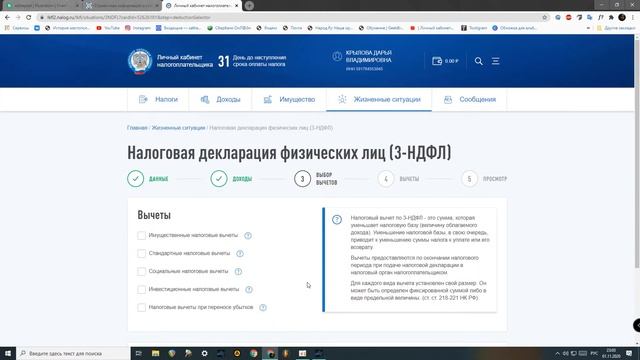Click the Главная breadcrumb link
640x360 pixels.
coord(137,128)
